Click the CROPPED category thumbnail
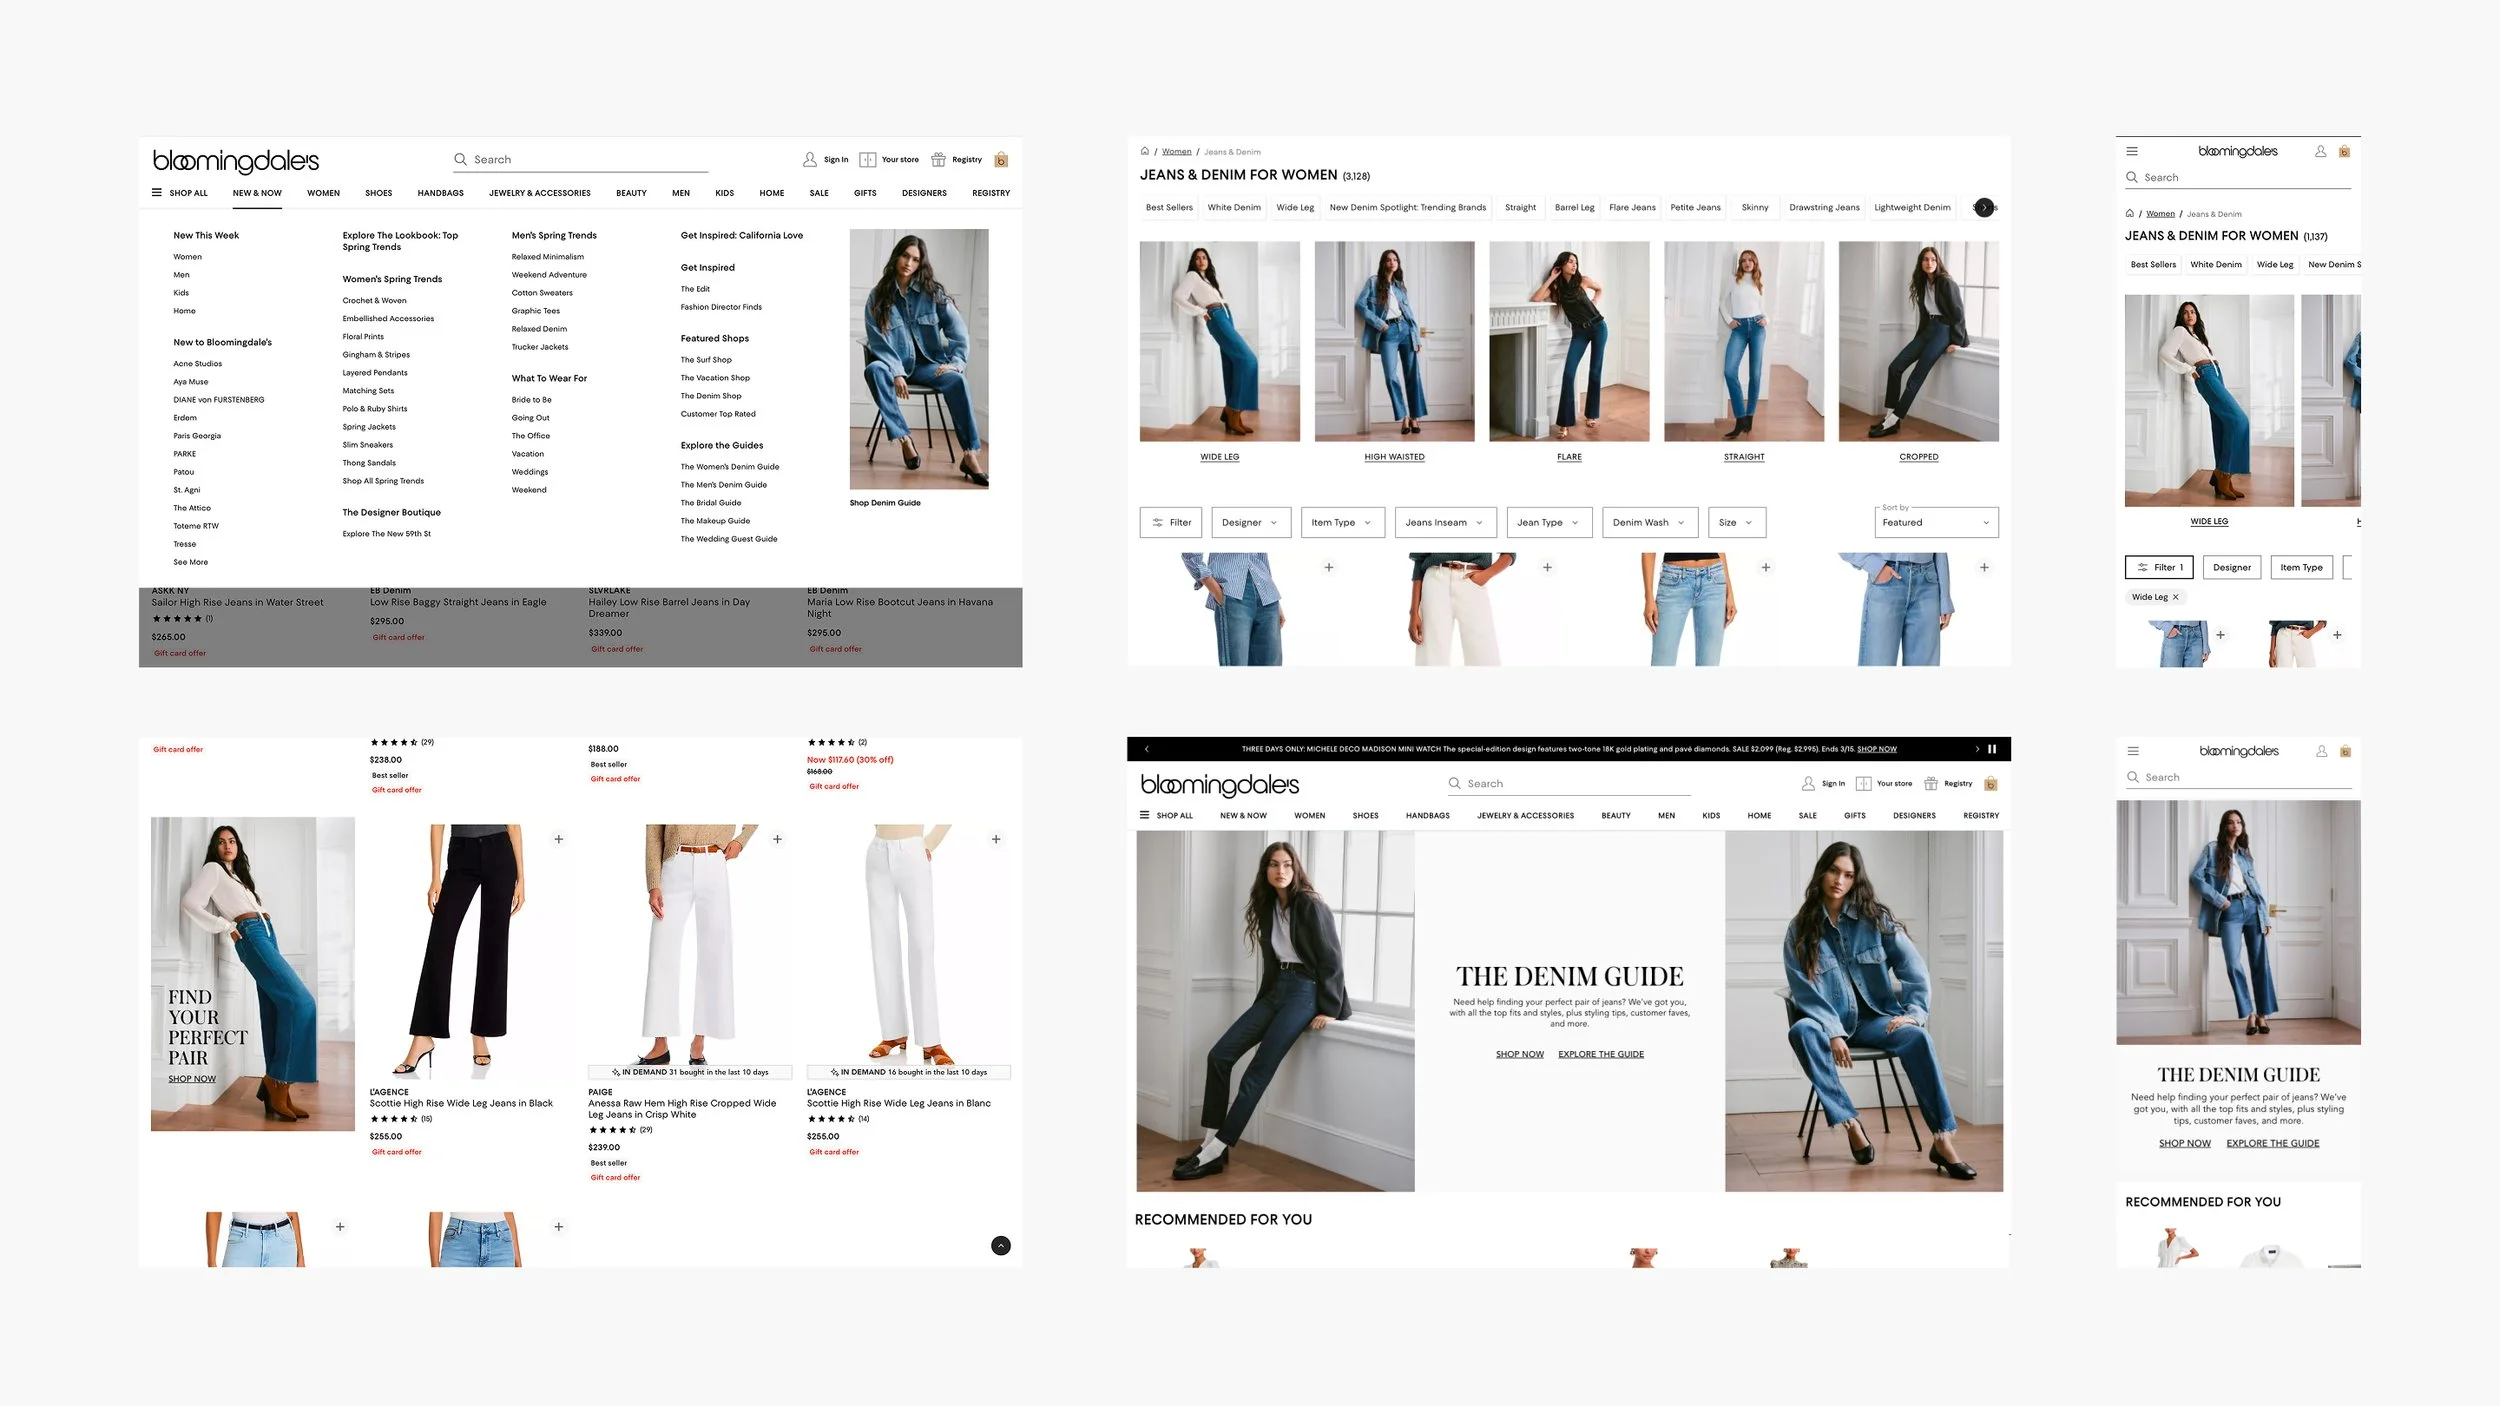Image resolution: width=2500 pixels, height=1406 pixels. [x=1918, y=342]
